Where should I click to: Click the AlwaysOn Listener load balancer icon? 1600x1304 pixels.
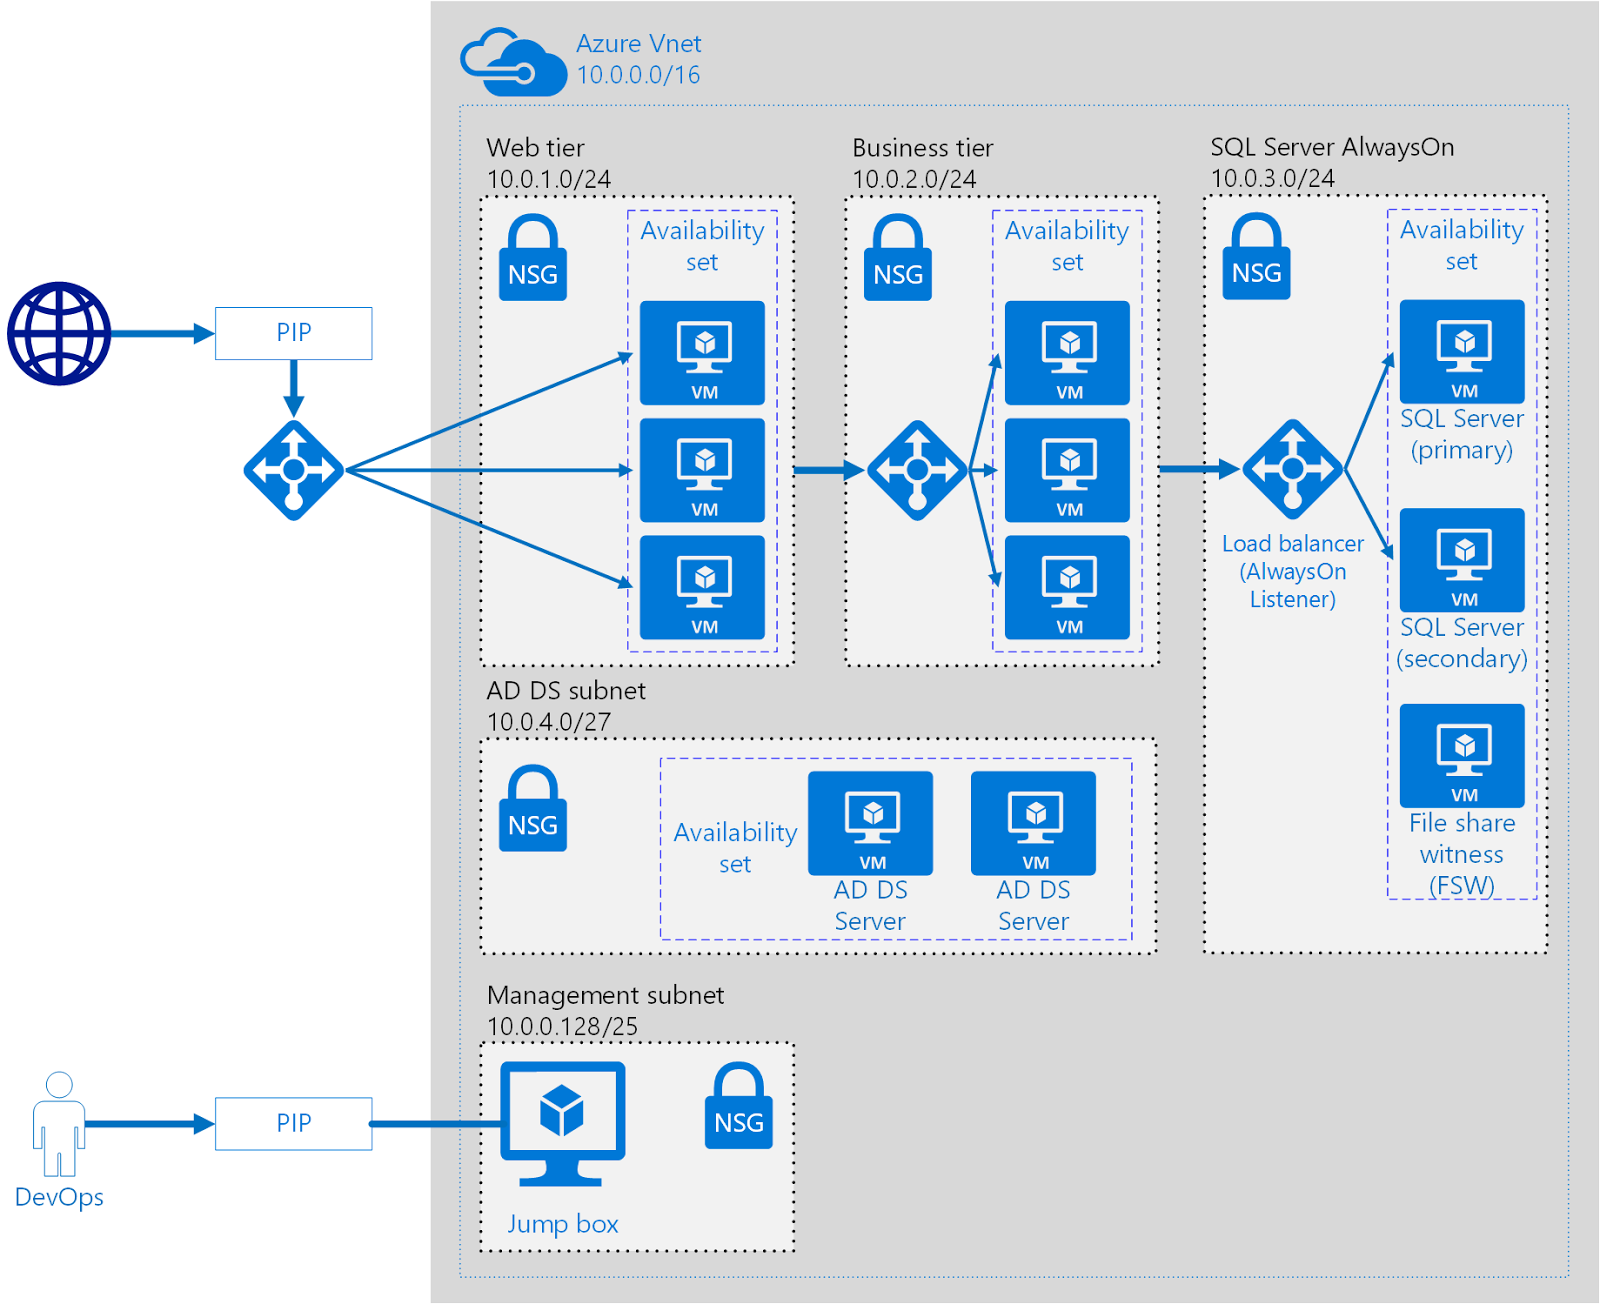(1293, 469)
